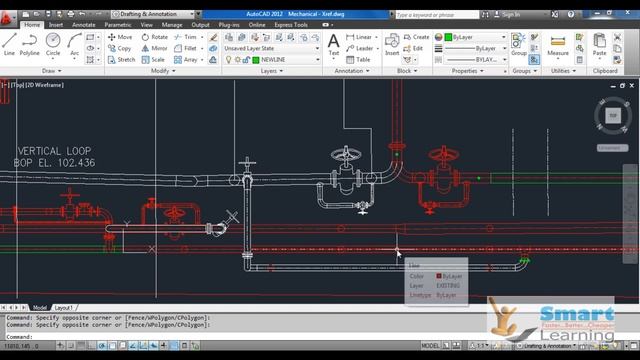The image size is (640, 360).
Task: Switch to the Parametric ribbon tab
Action: click(118, 25)
